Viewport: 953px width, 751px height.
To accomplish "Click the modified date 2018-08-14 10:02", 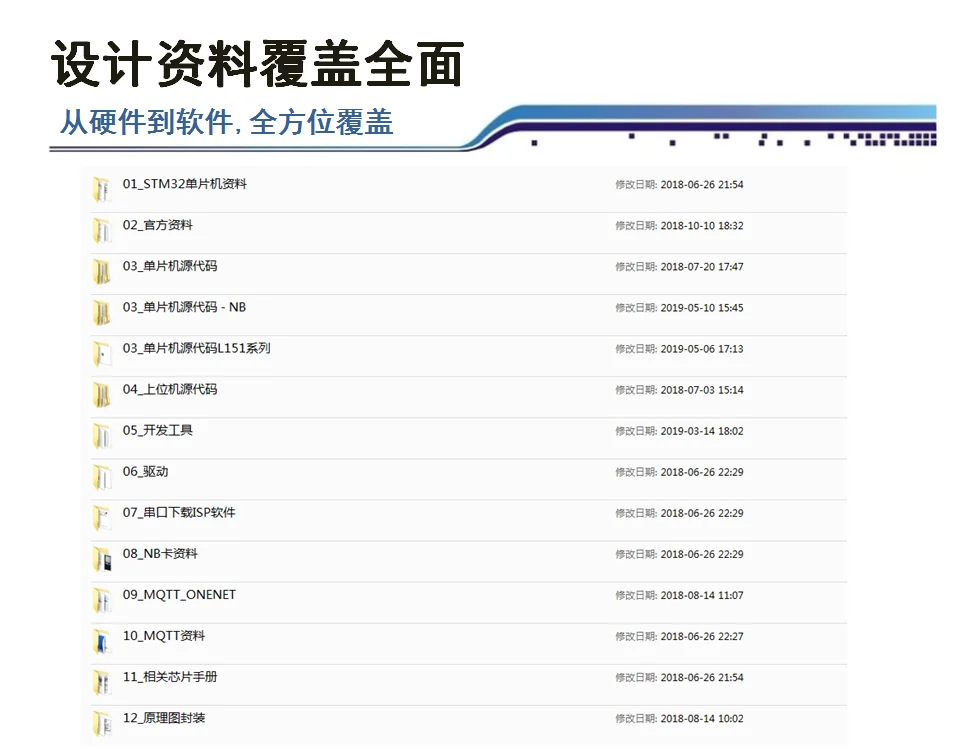I will click(702, 719).
